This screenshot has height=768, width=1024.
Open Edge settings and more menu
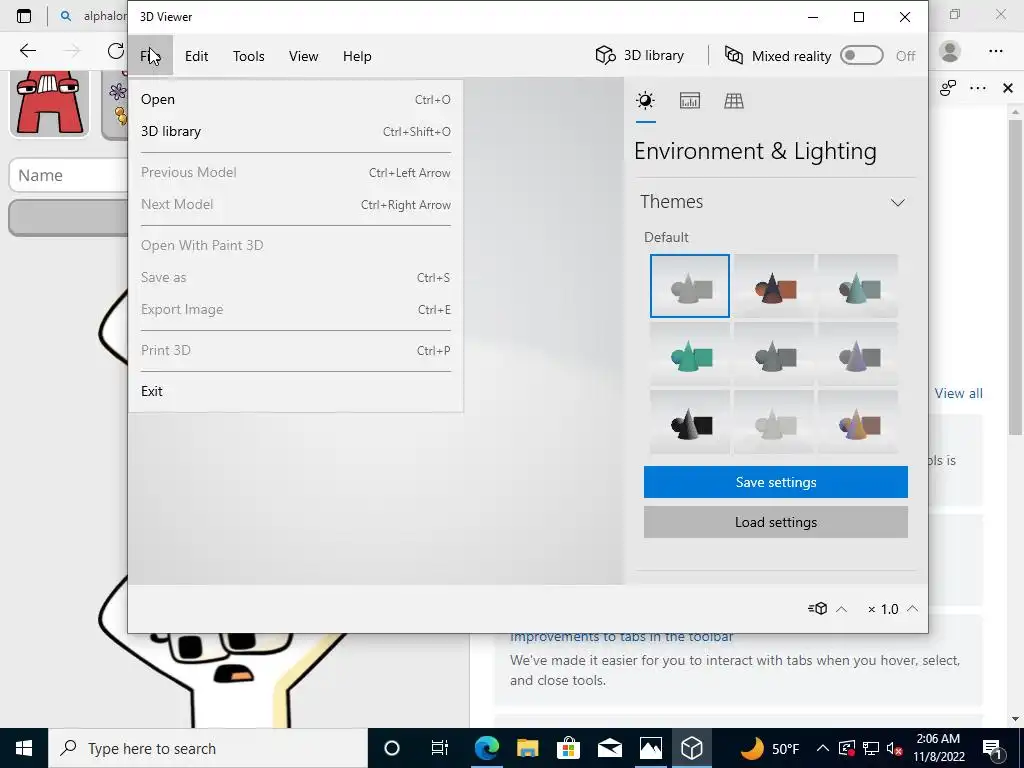[x=995, y=51]
